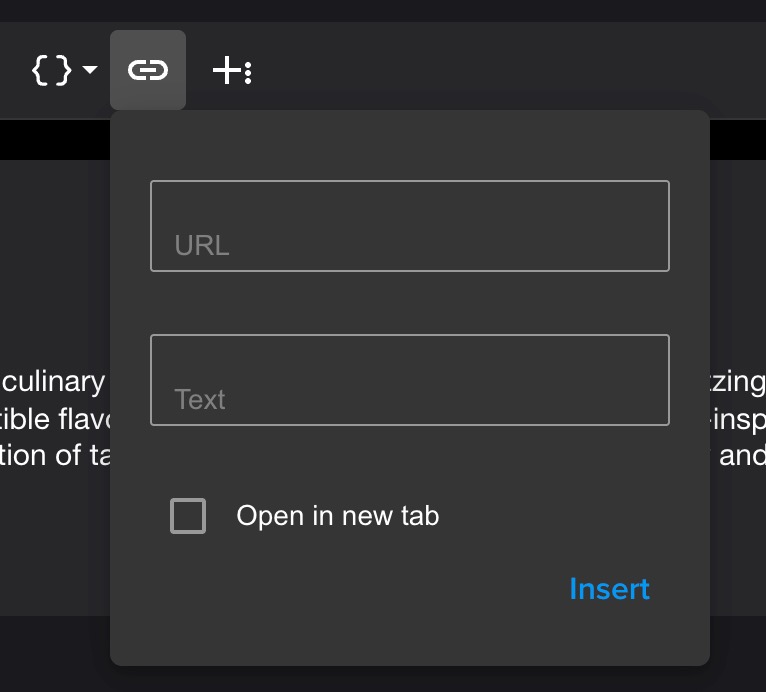Click the word "culinary" in the editor
Image resolution: width=766 pixels, height=692 pixels.
point(54,382)
